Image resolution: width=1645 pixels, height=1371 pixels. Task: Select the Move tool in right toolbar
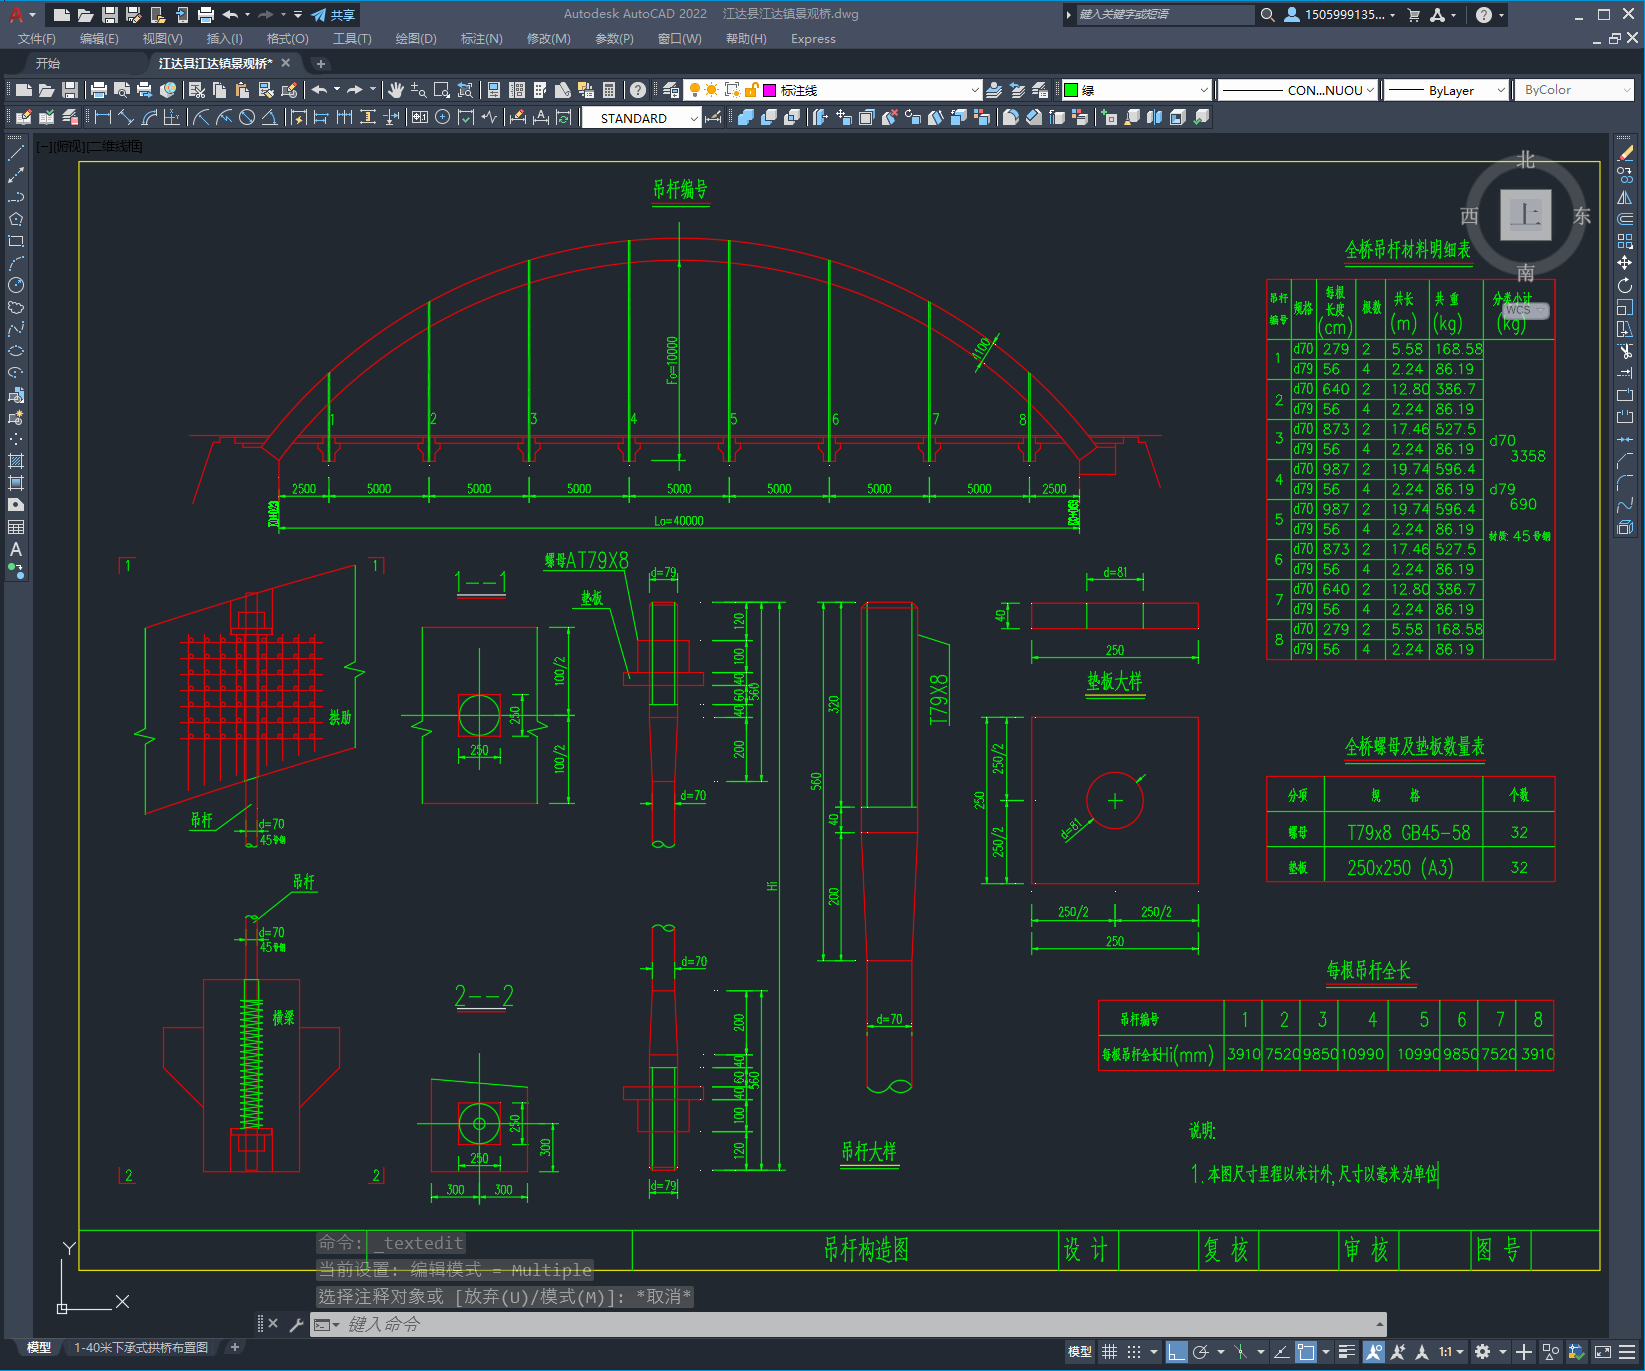click(x=1625, y=263)
